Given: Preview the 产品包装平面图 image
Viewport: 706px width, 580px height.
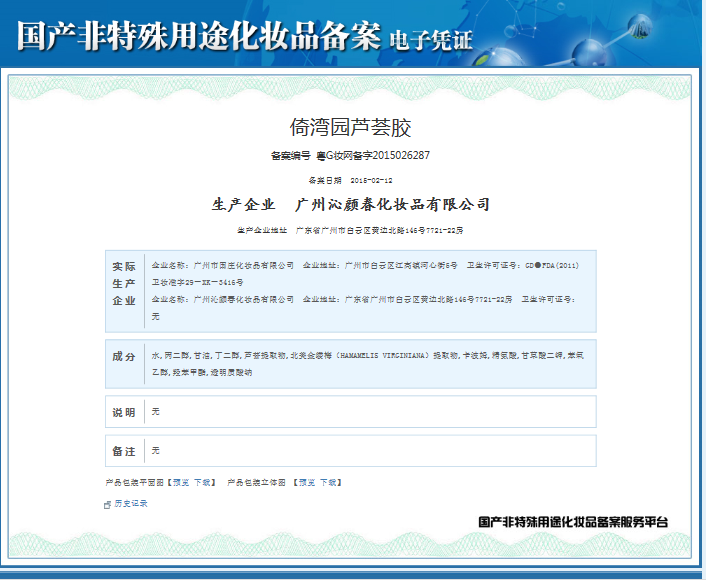Looking at the screenshot, I should tap(179, 482).
